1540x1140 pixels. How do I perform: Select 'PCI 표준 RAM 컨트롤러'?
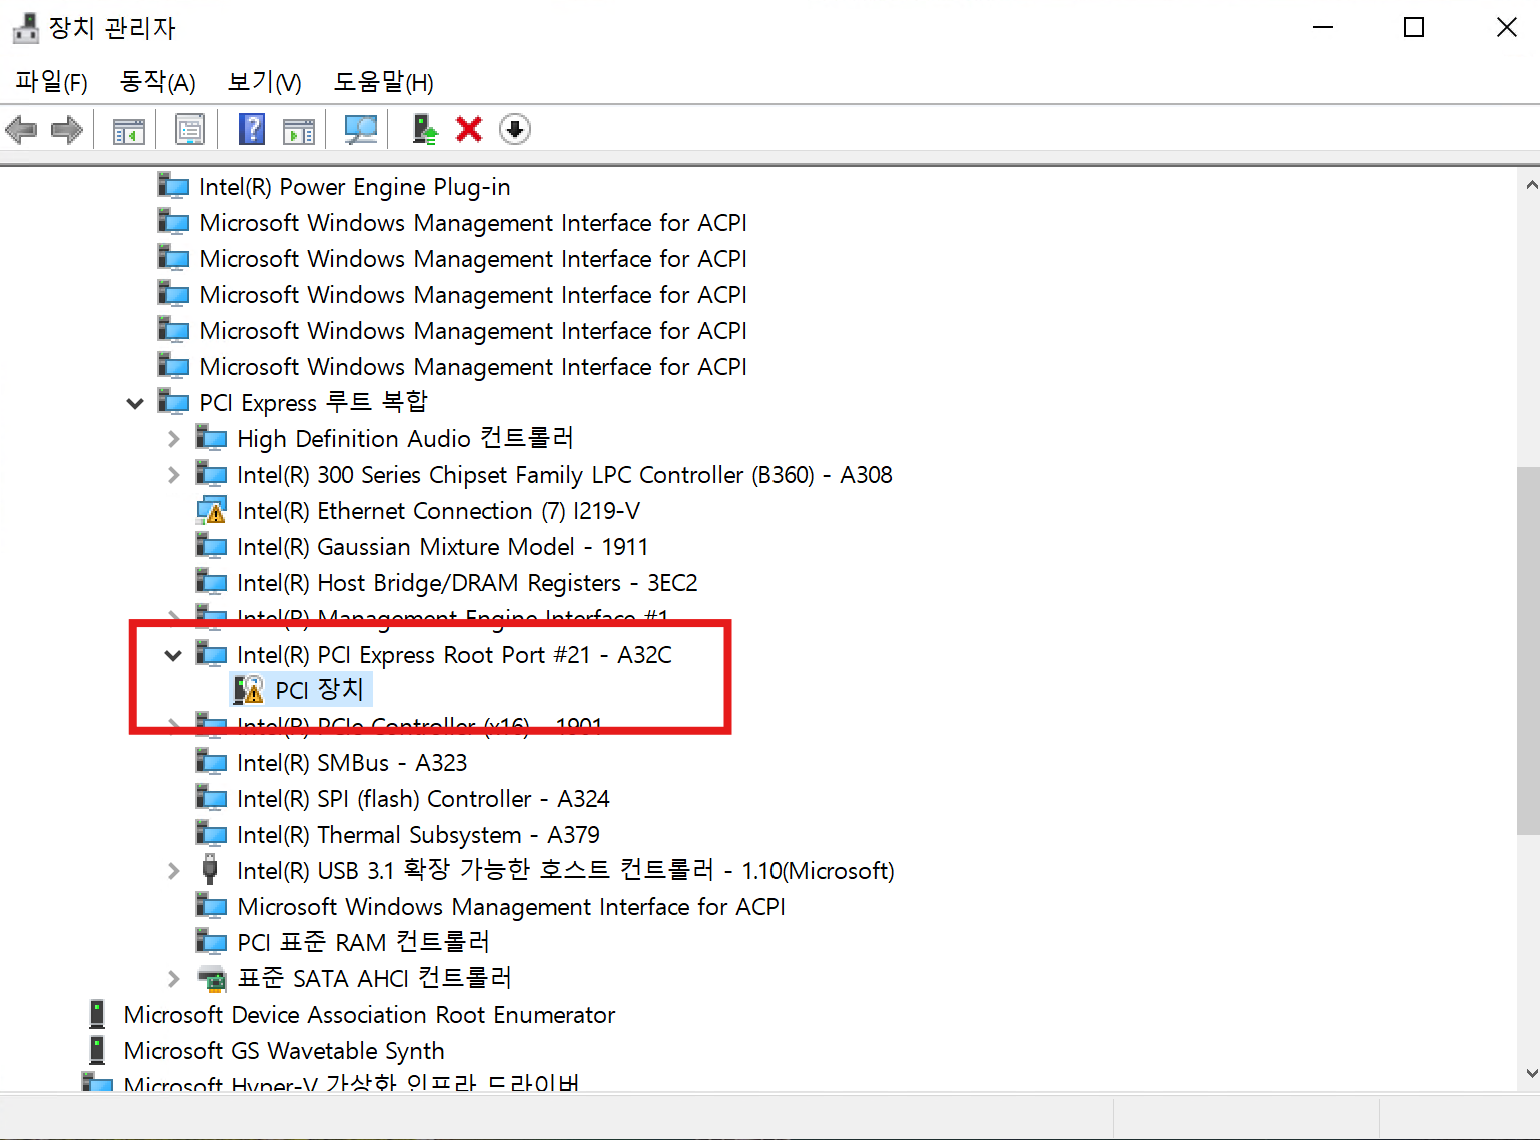(363, 943)
